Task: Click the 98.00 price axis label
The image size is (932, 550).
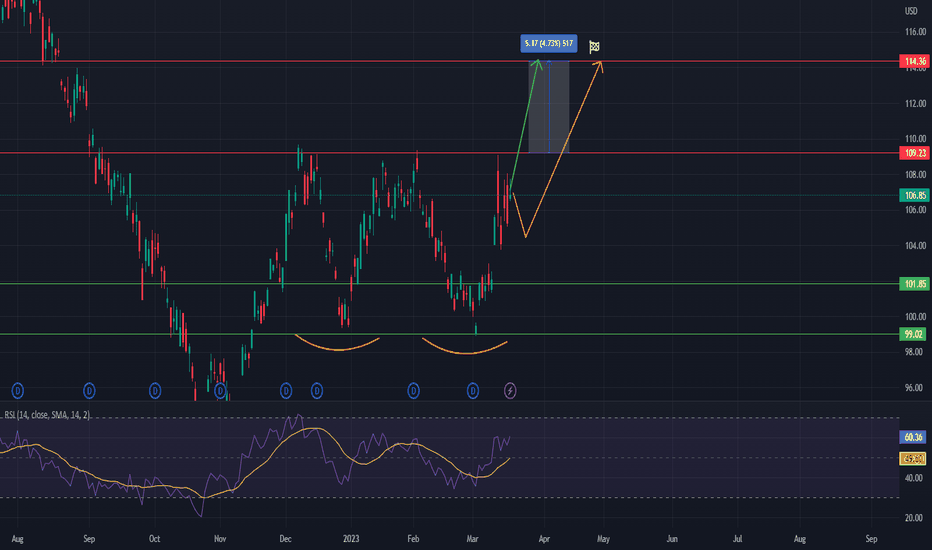Action: (x=914, y=352)
